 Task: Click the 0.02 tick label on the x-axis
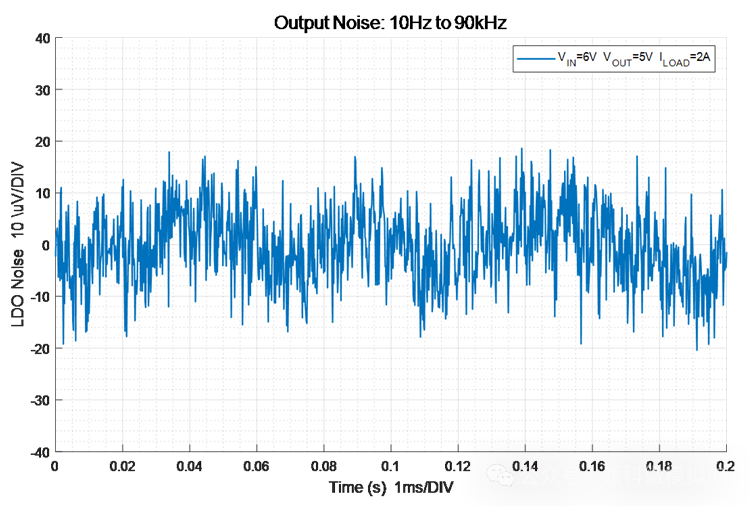(x=122, y=466)
